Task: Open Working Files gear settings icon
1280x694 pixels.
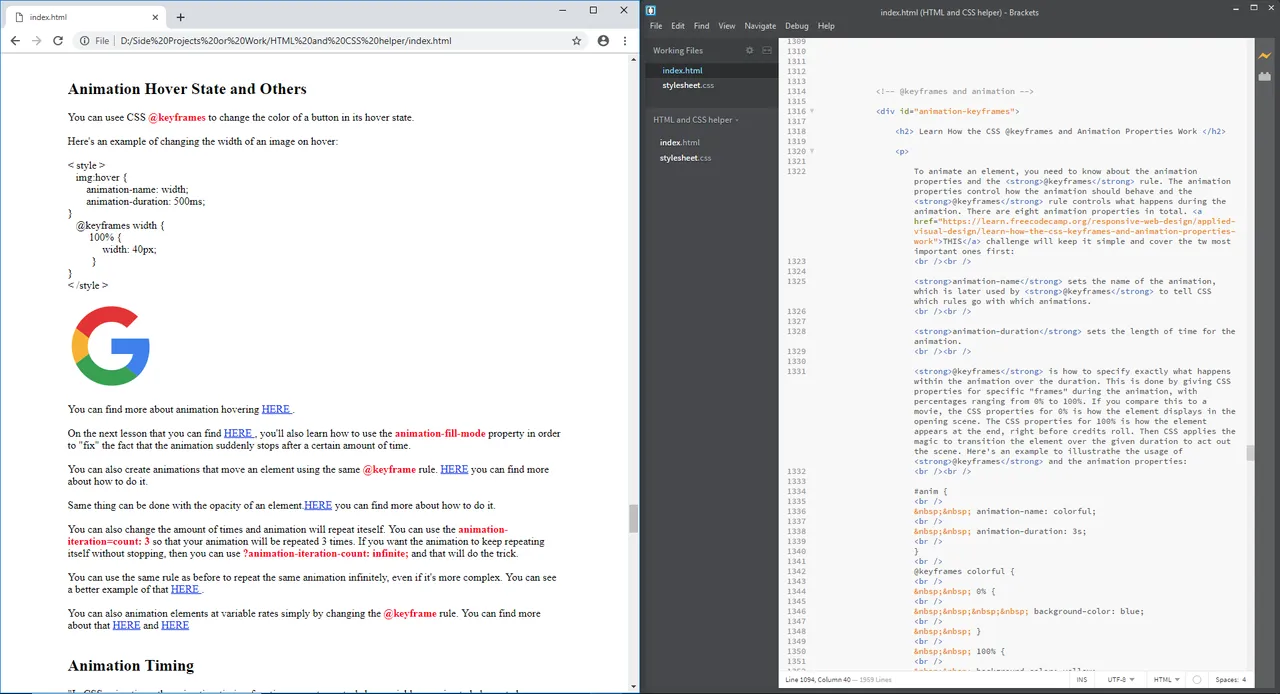Action: pos(750,50)
